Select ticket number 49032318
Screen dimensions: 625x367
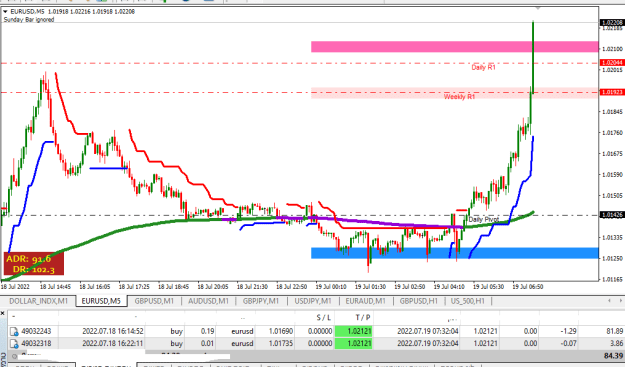tap(36, 343)
